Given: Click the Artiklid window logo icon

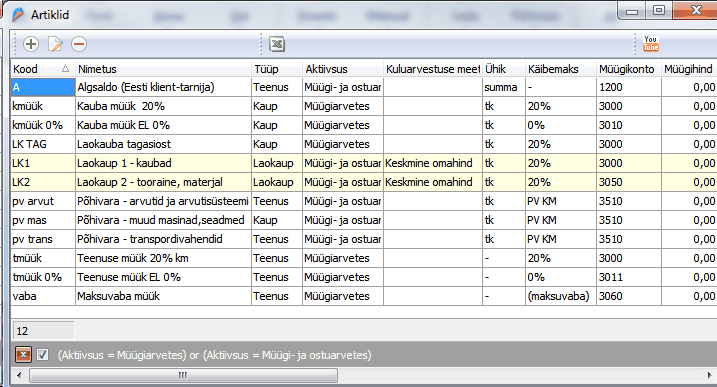Looking at the screenshot, I should pos(18,15).
